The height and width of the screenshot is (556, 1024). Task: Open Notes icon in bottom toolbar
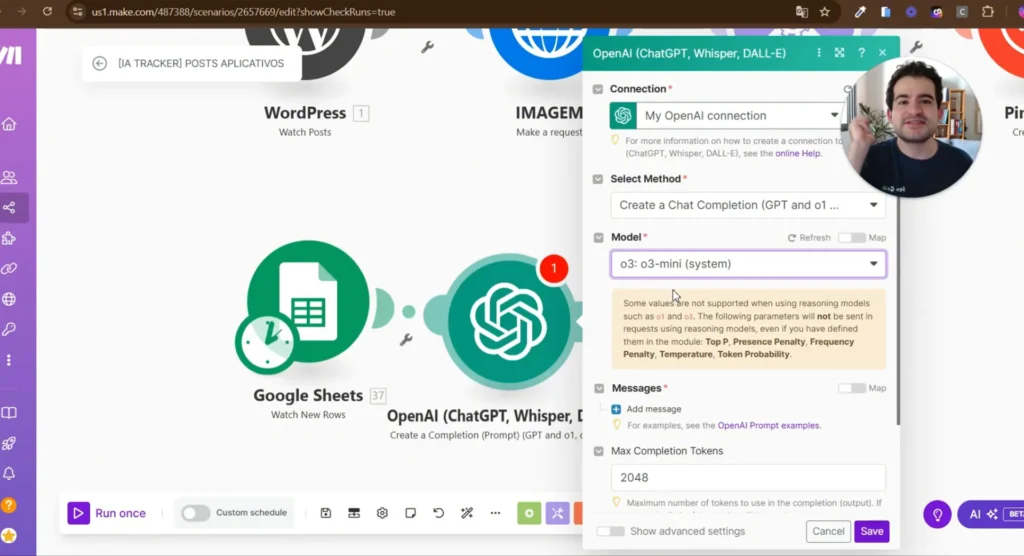pyautogui.click(x=410, y=513)
